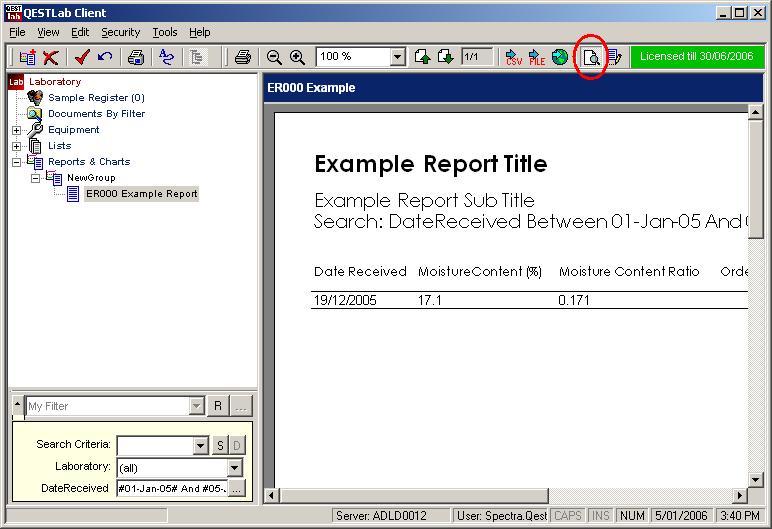Open the Tools menu
This screenshot has width=772, height=529.
point(165,32)
